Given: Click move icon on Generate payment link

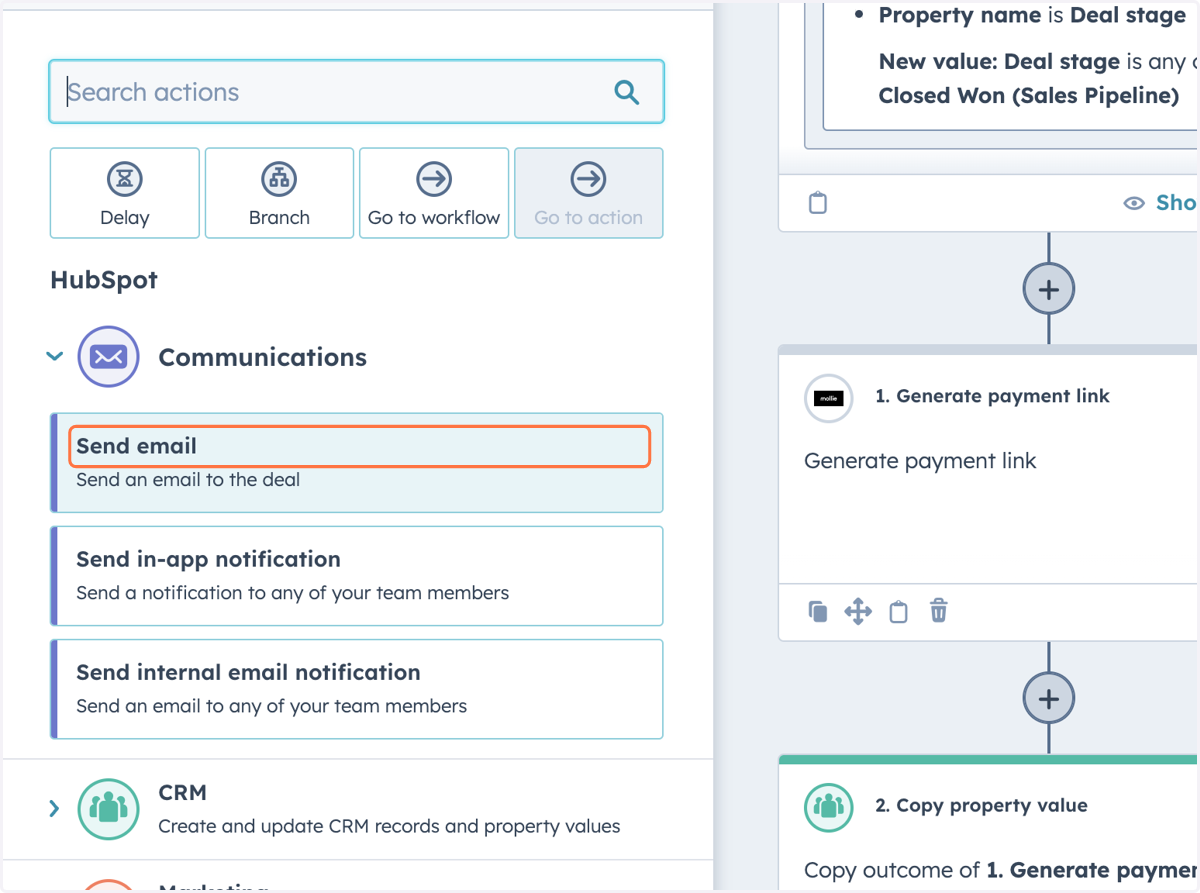Looking at the screenshot, I should pyautogui.click(x=858, y=611).
